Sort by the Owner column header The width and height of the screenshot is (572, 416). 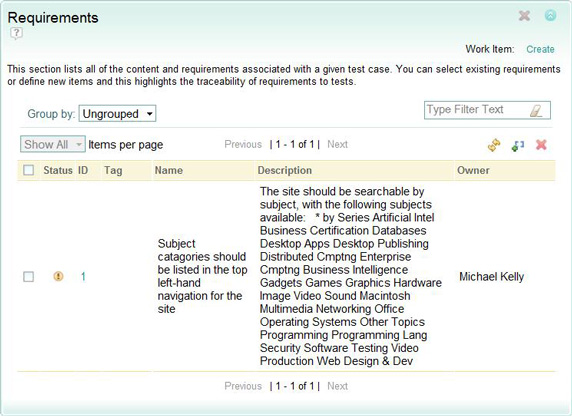[x=473, y=170]
